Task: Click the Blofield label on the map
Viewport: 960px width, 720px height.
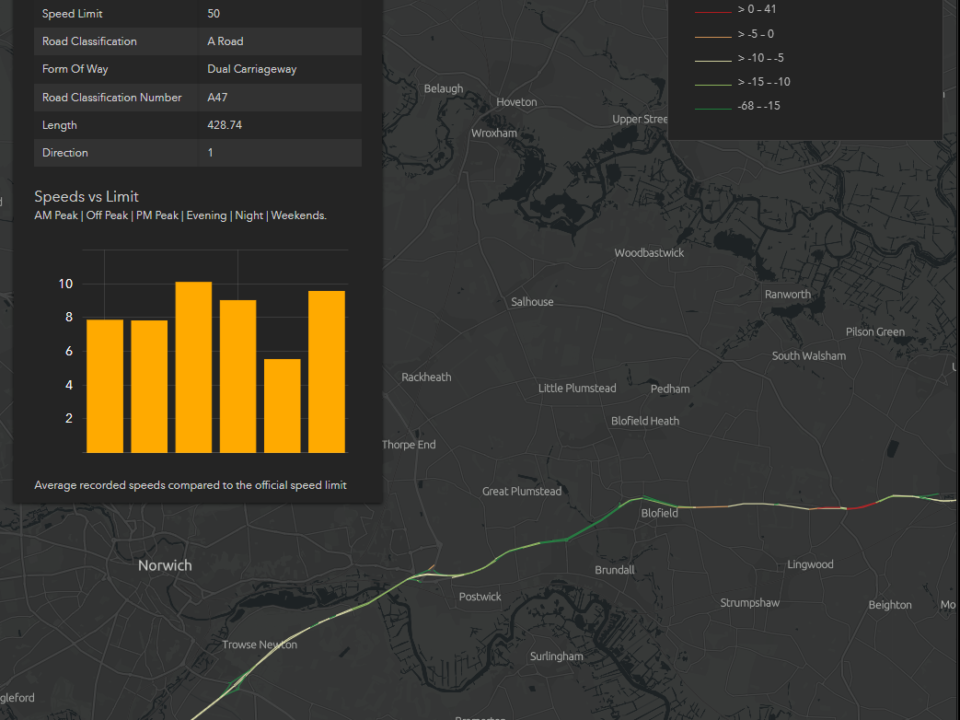Action: [x=659, y=513]
